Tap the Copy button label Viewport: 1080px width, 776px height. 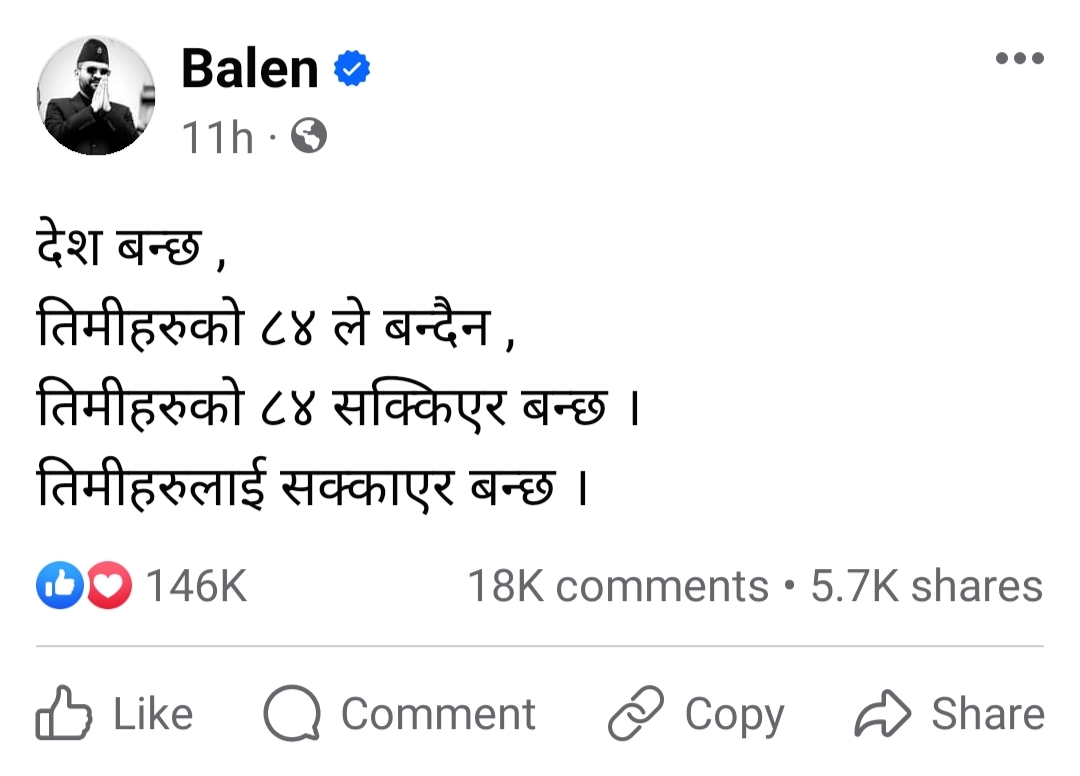pyautogui.click(x=734, y=716)
